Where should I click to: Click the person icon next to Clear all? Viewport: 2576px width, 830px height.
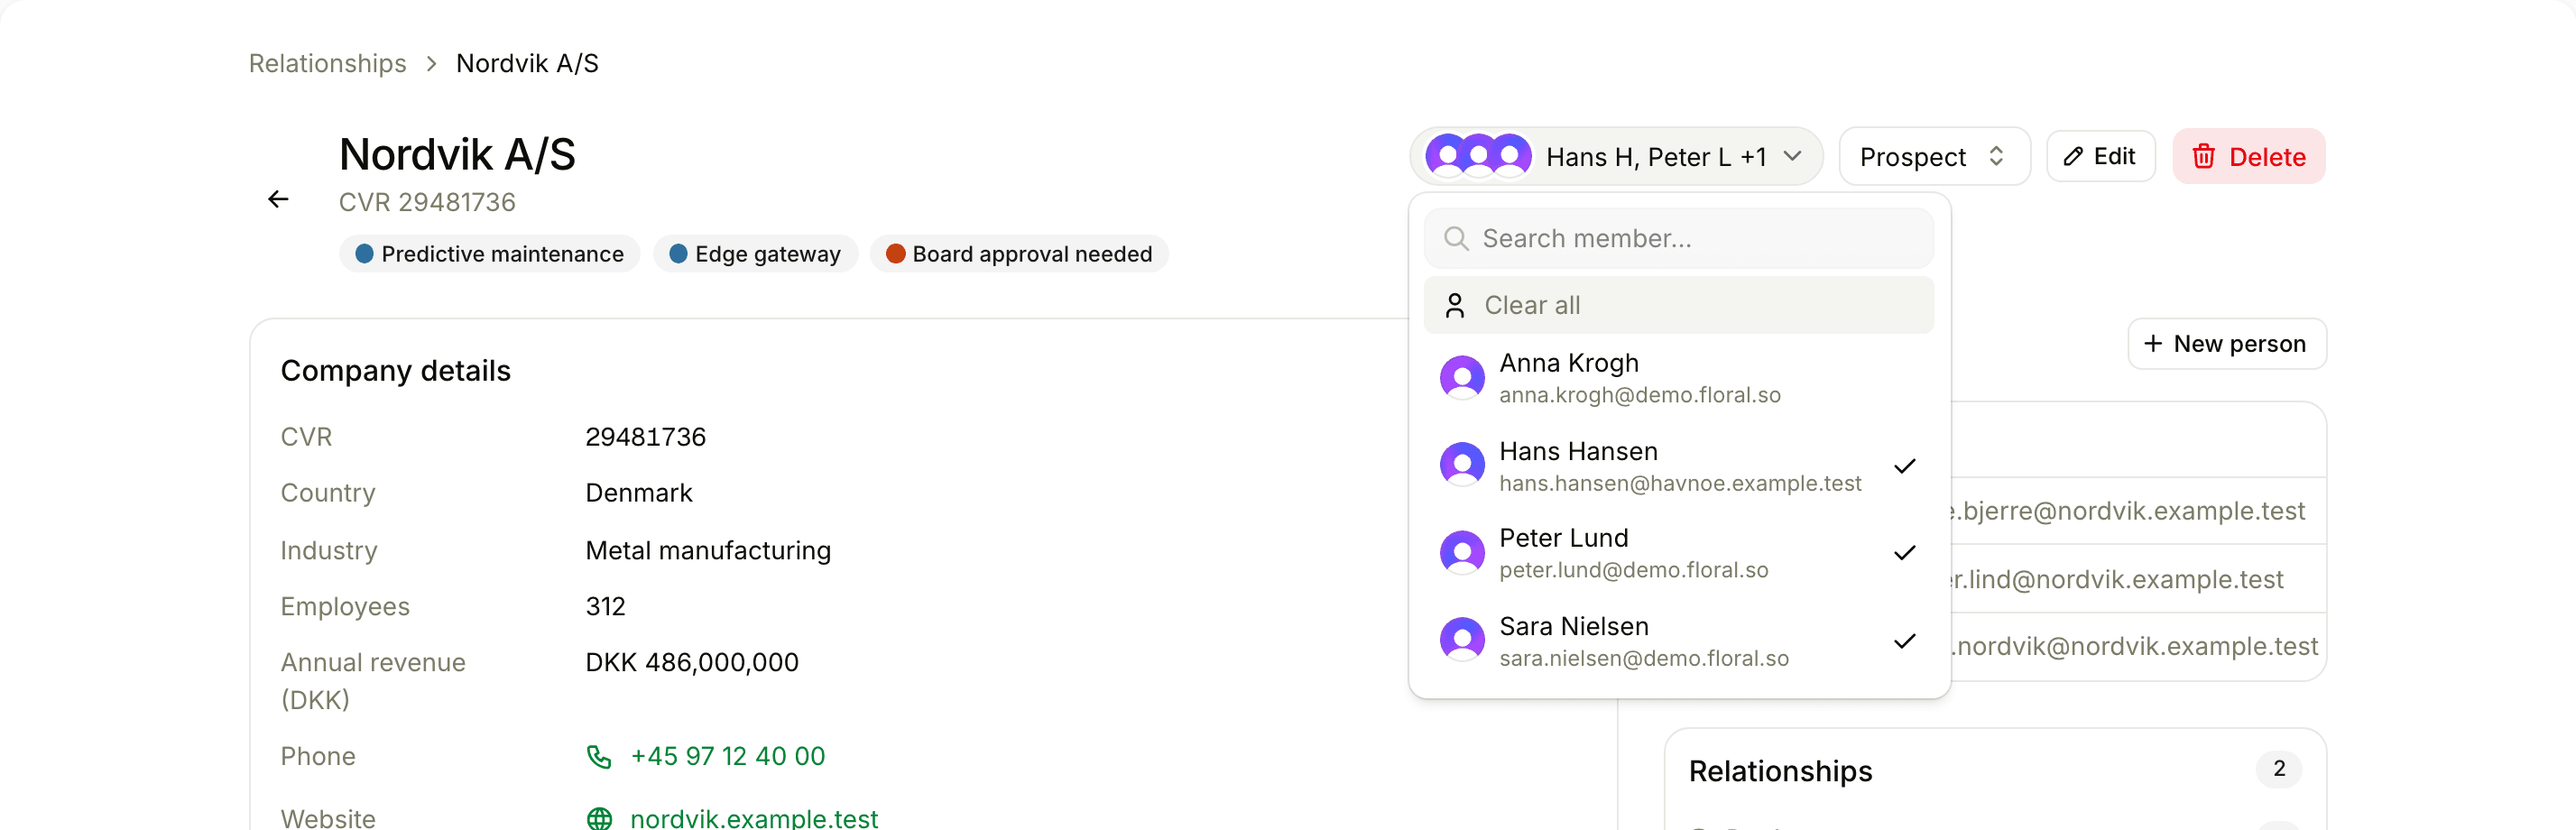click(x=1455, y=306)
